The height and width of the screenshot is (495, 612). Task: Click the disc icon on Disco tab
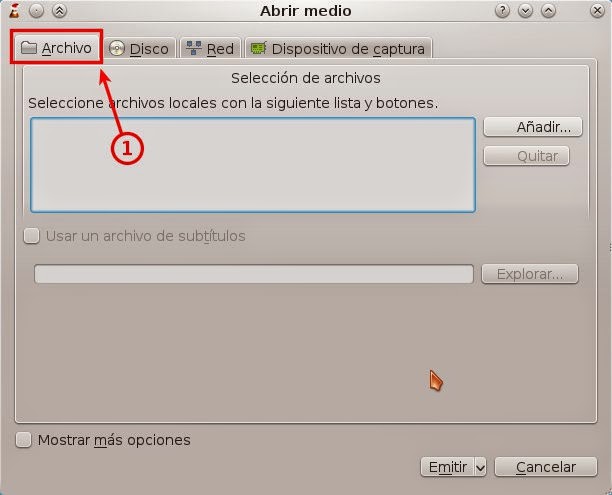click(116, 49)
